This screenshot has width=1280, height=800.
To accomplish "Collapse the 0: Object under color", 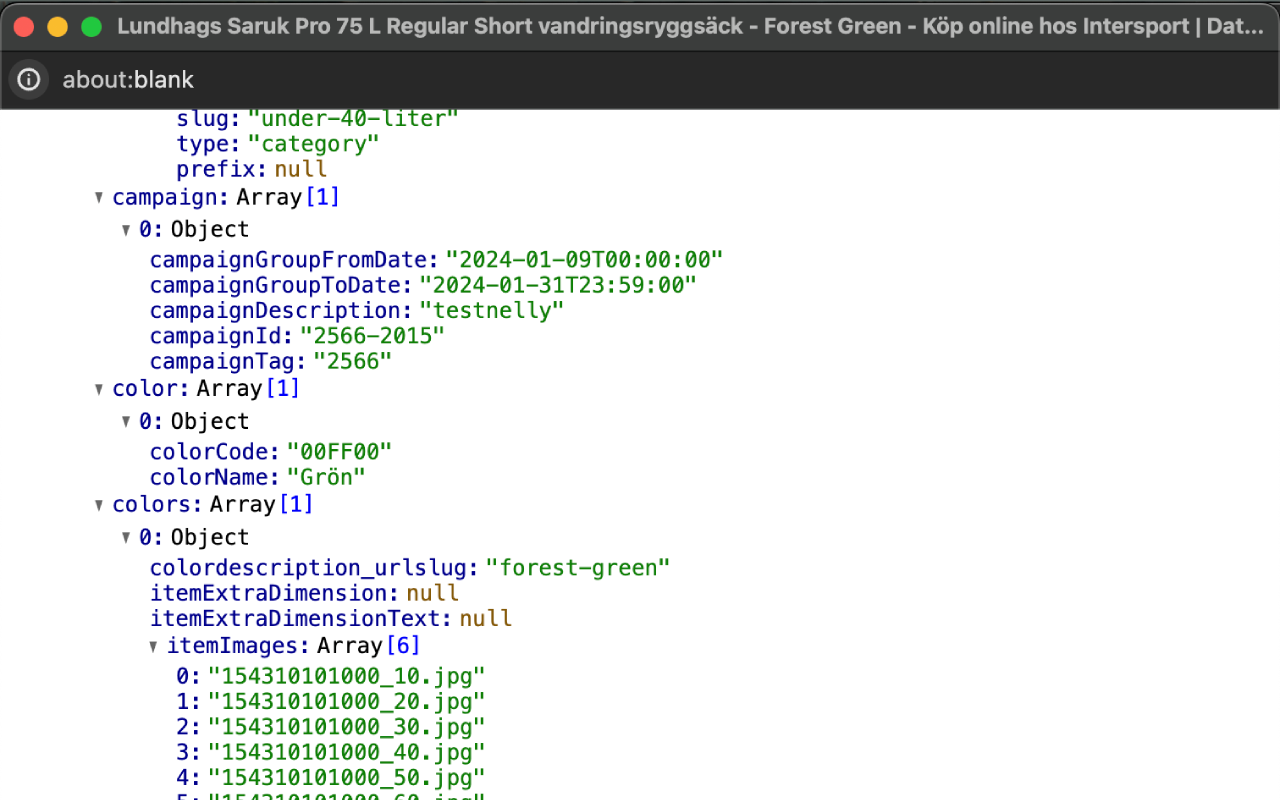I will coord(126,420).
